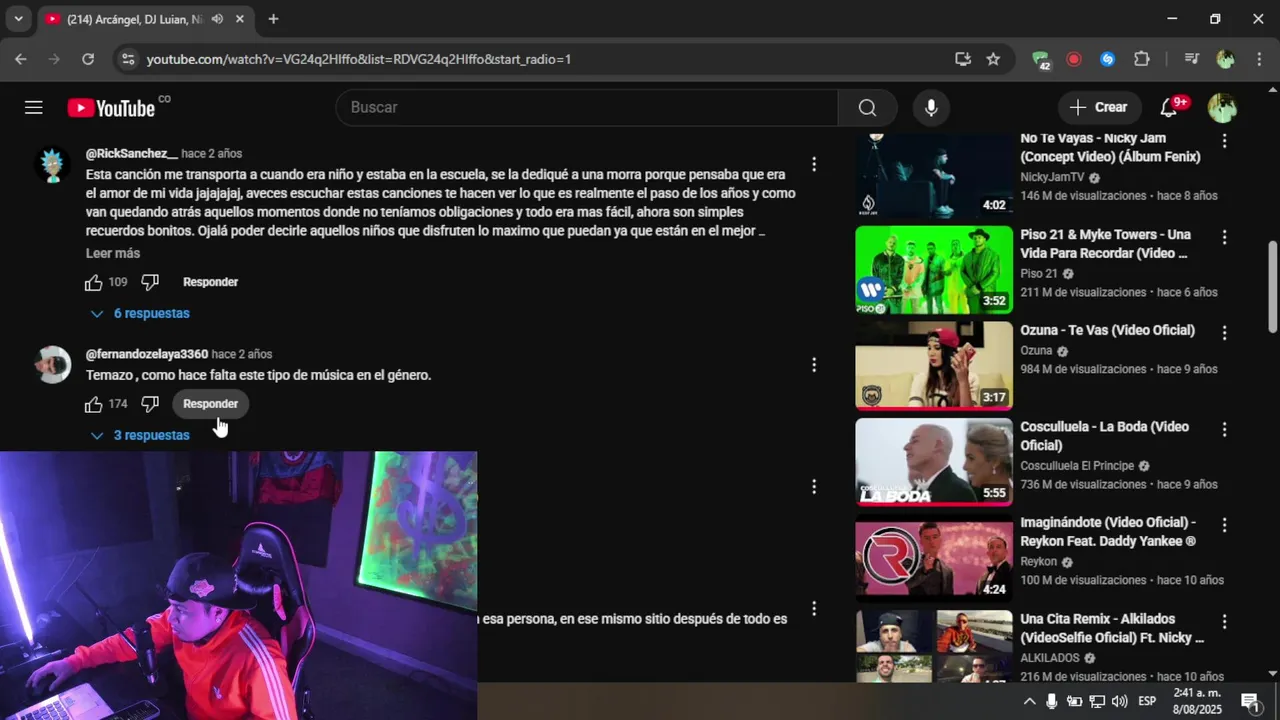
Task: Show hidden system tray icons
Action: click(x=1029, y=701)
